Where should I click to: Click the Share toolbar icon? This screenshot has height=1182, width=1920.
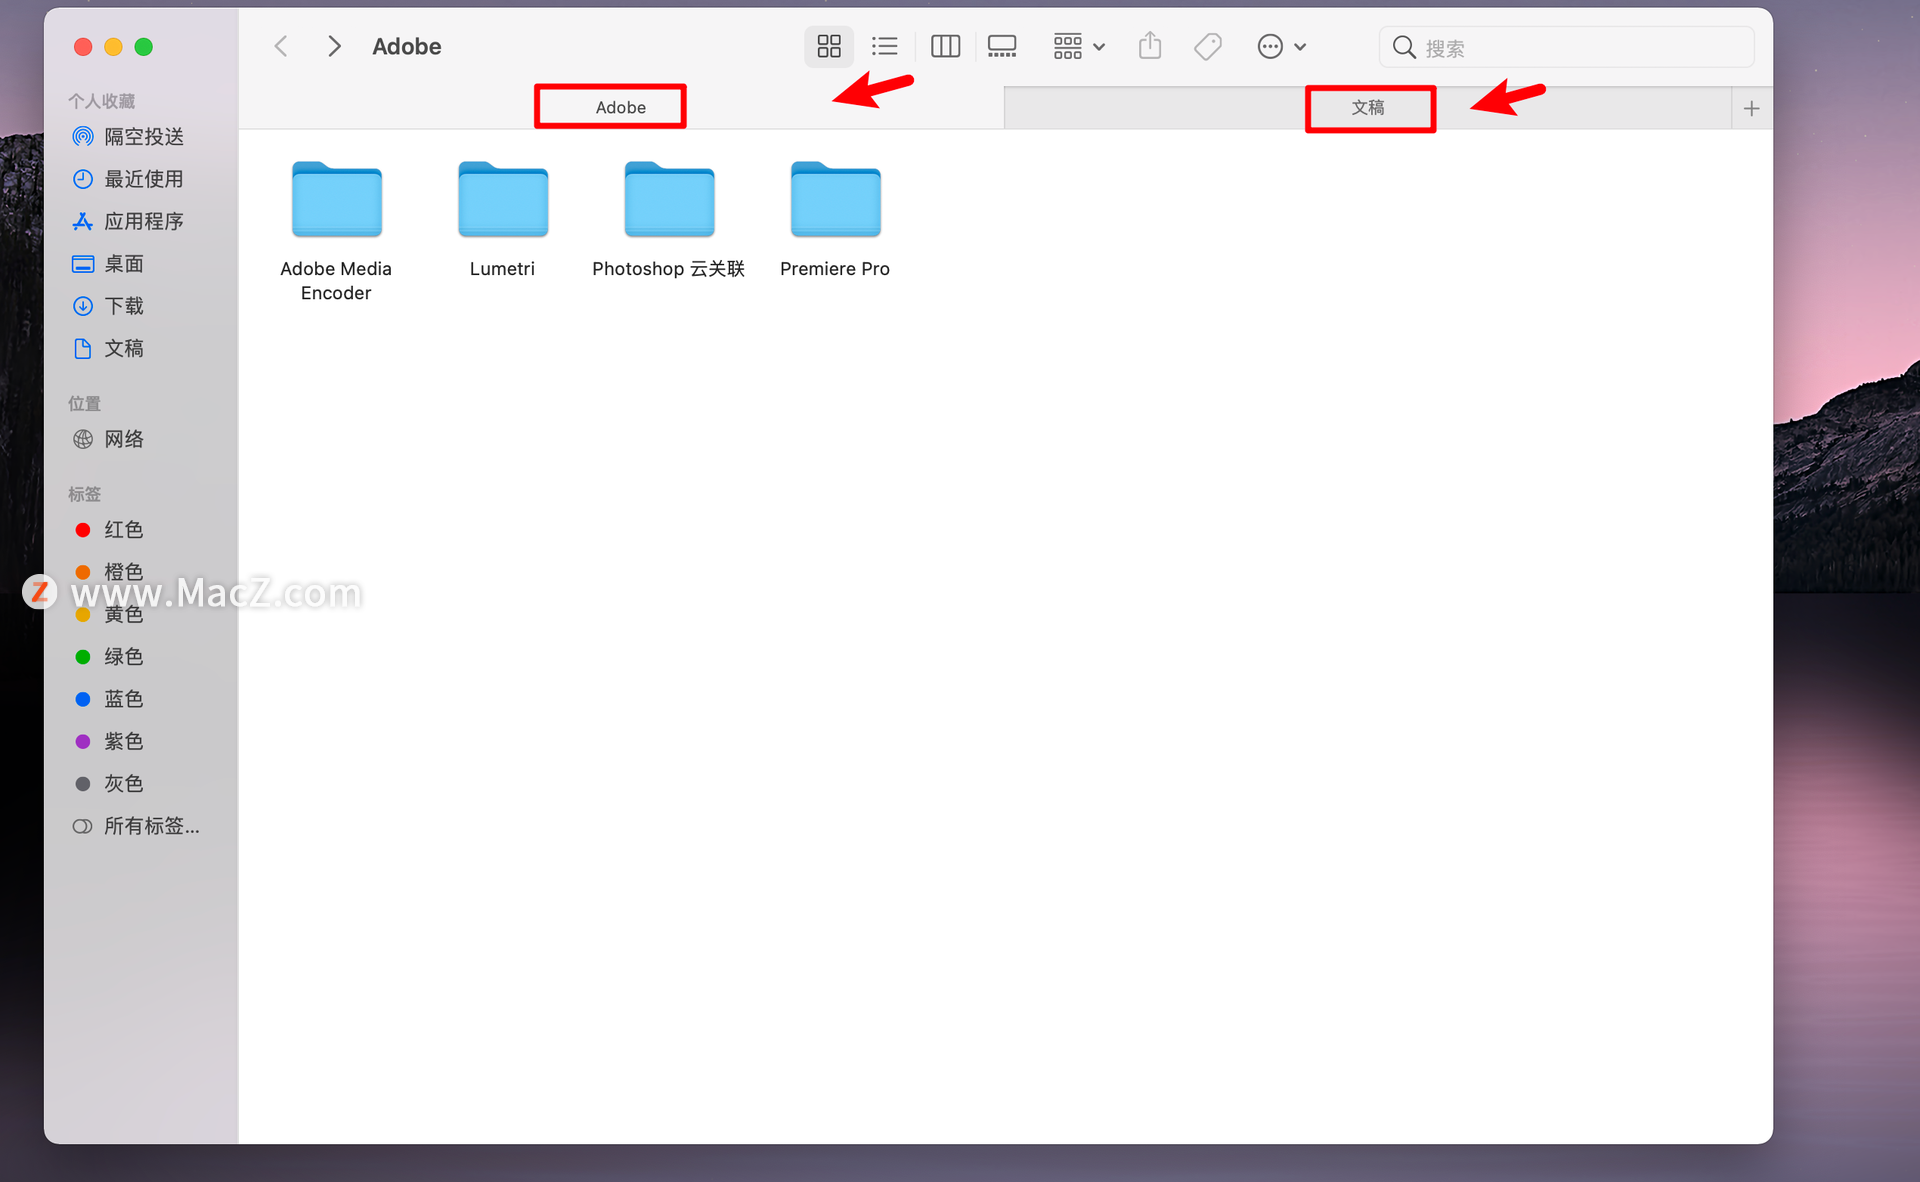click(1150, 46)
